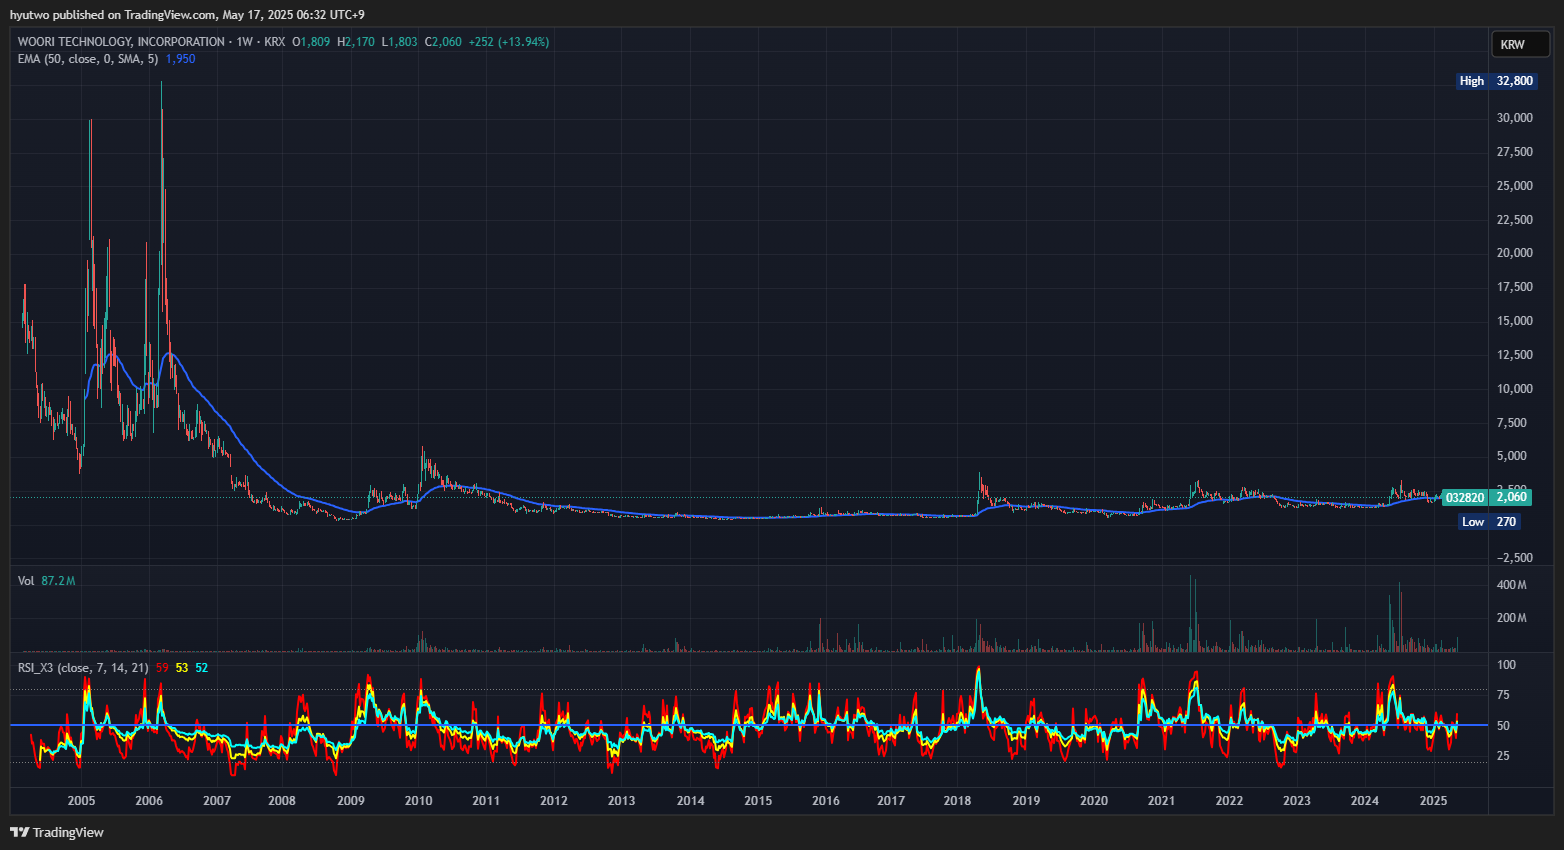Click the 5,000 price axis label
This screenshot has width=1564, height=850.
(1511, 456)
